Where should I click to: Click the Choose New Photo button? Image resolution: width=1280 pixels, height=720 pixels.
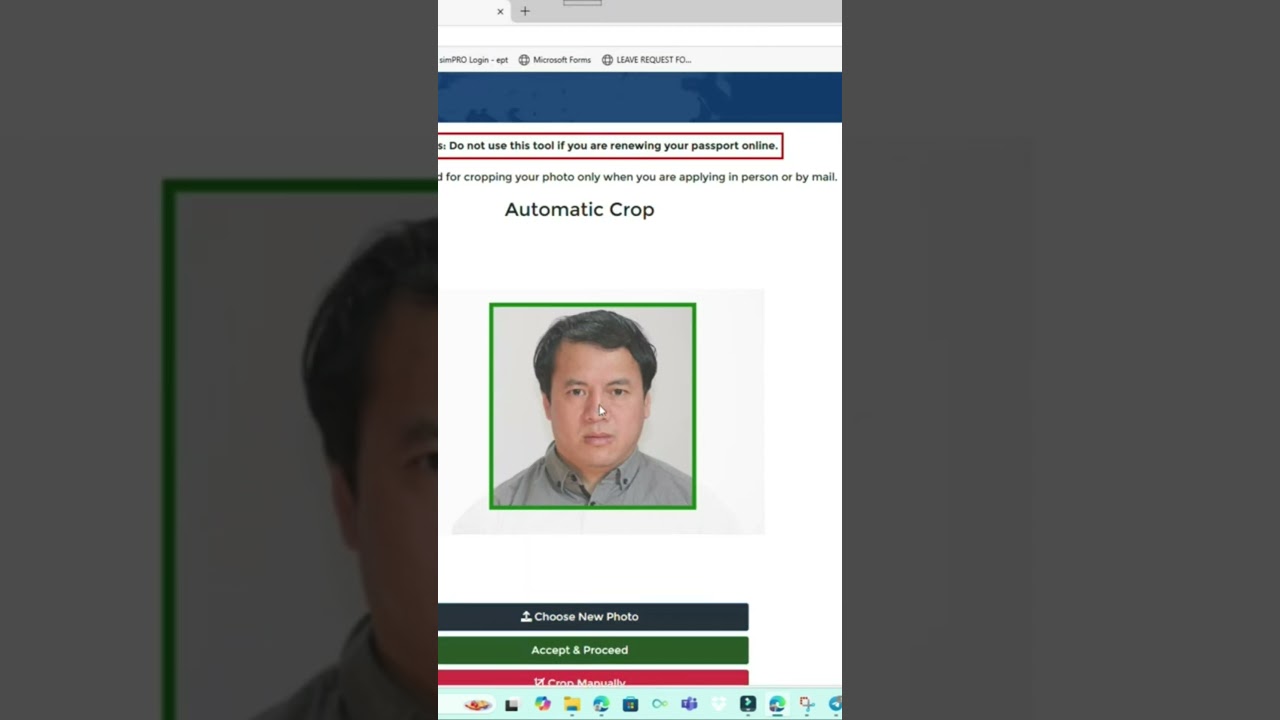[x=593, y=616]
